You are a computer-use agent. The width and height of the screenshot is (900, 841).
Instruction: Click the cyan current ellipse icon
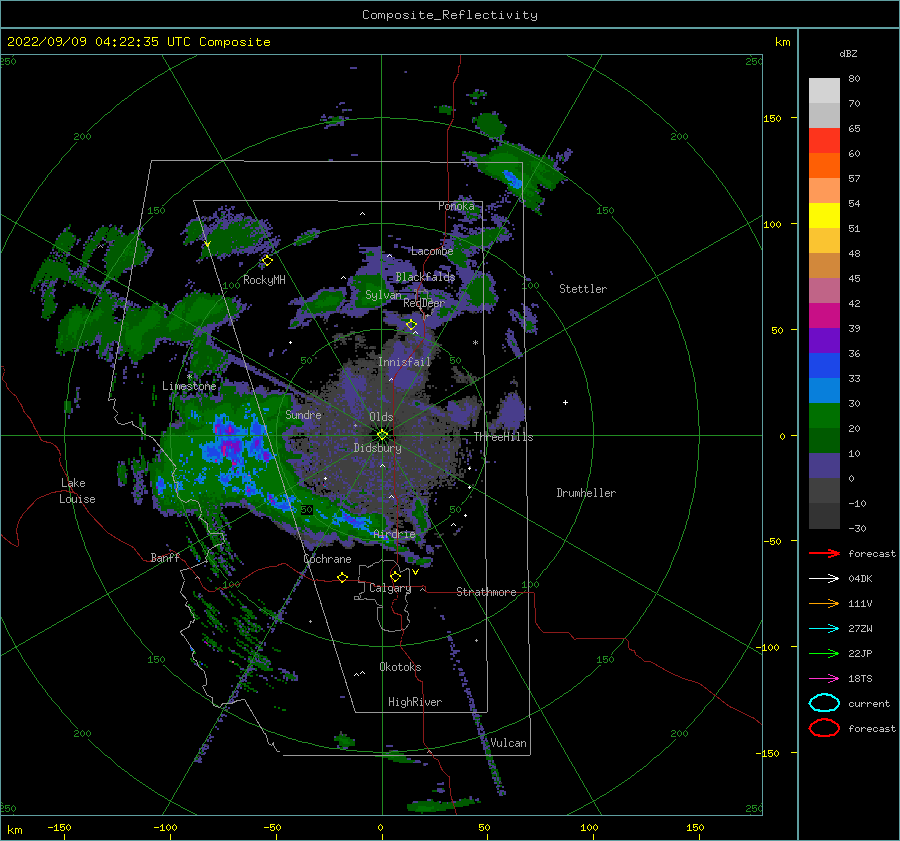click(824, 703)
